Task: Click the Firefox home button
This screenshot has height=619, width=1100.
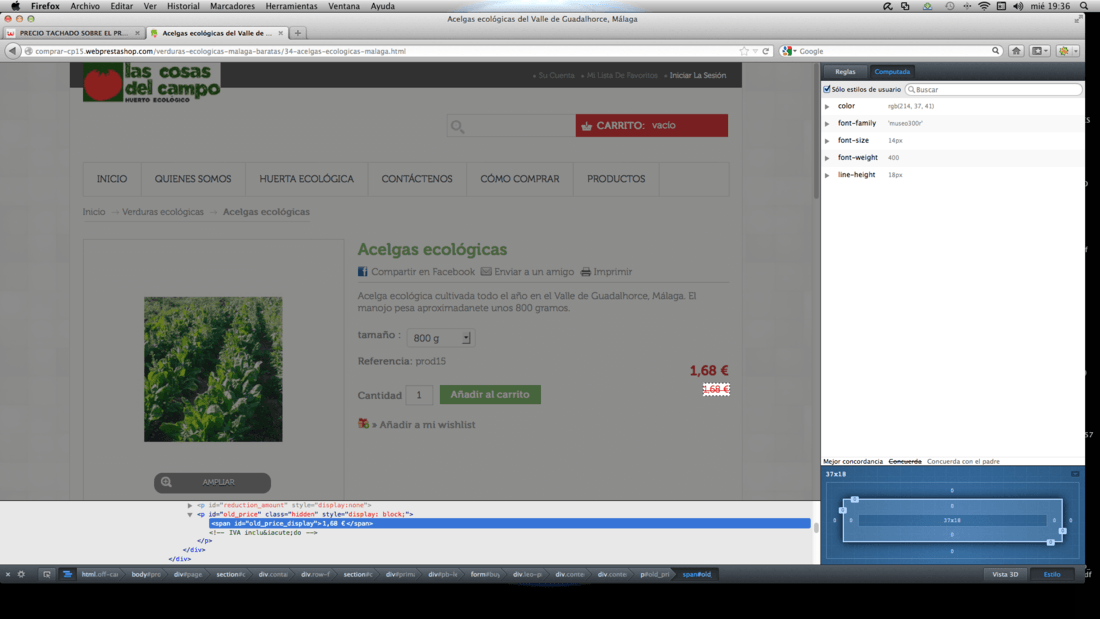Action: pos(1016,51)
